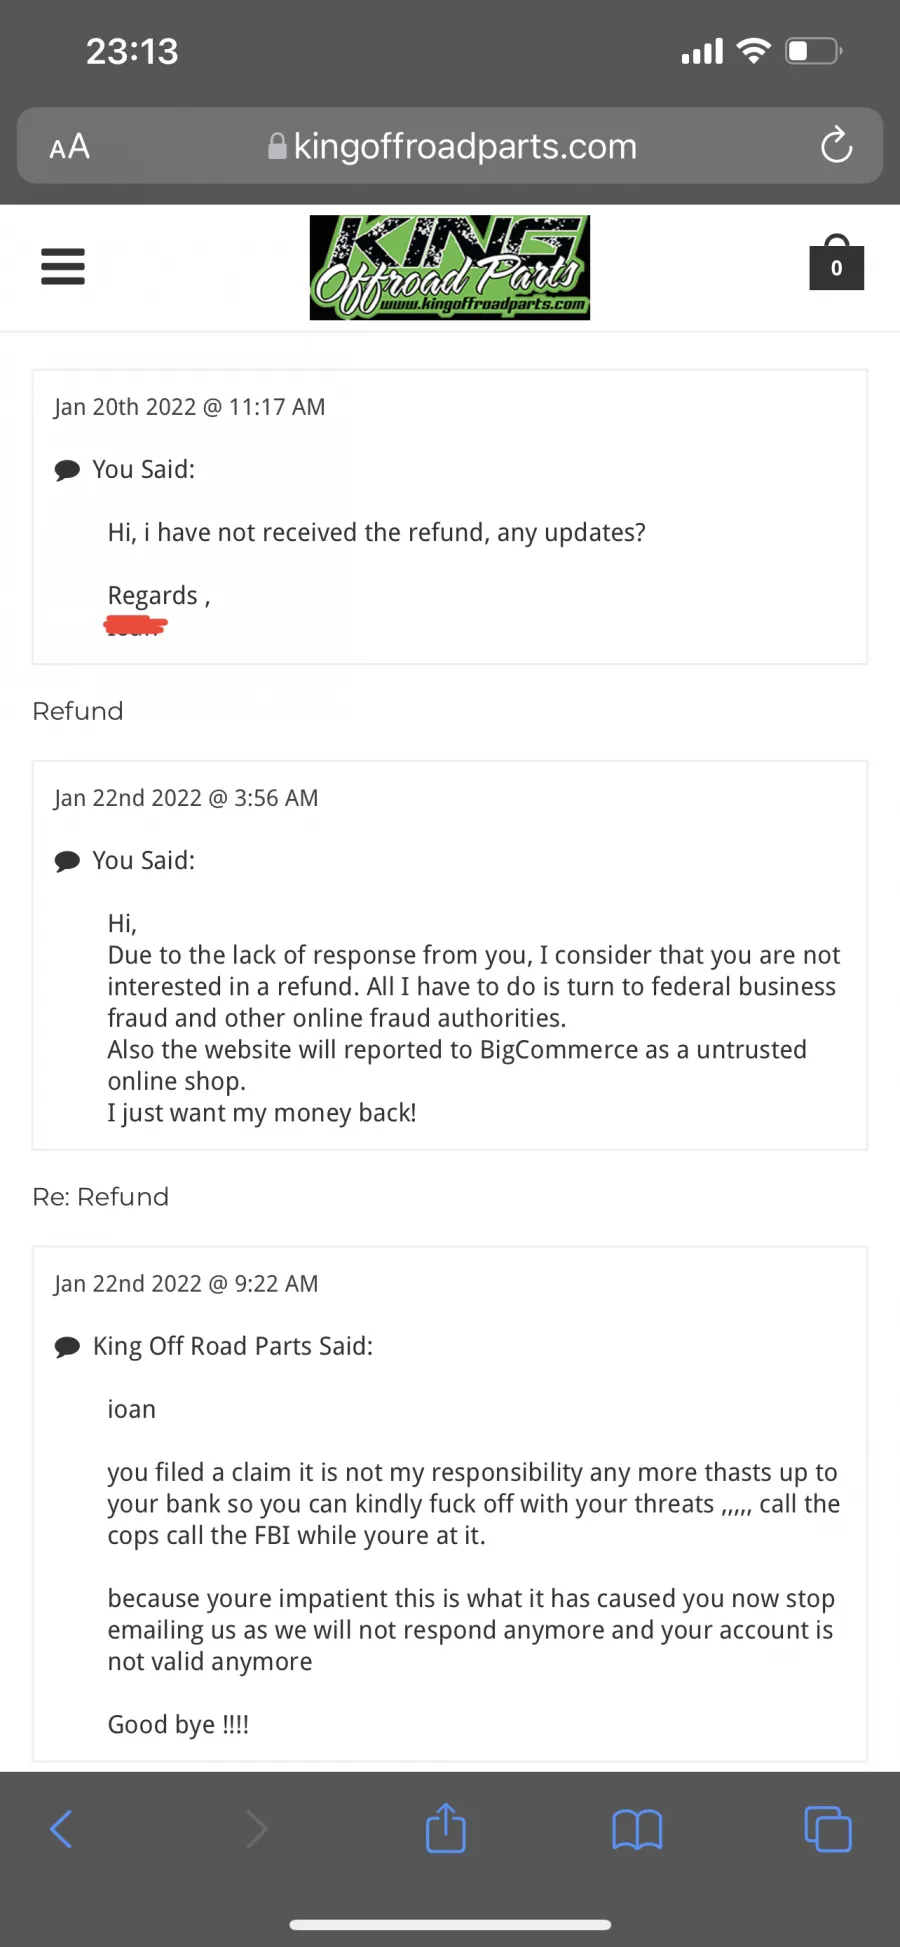Open the Safari share sheet icon
Screen dimensions: 900x1947
(446, 1828)
